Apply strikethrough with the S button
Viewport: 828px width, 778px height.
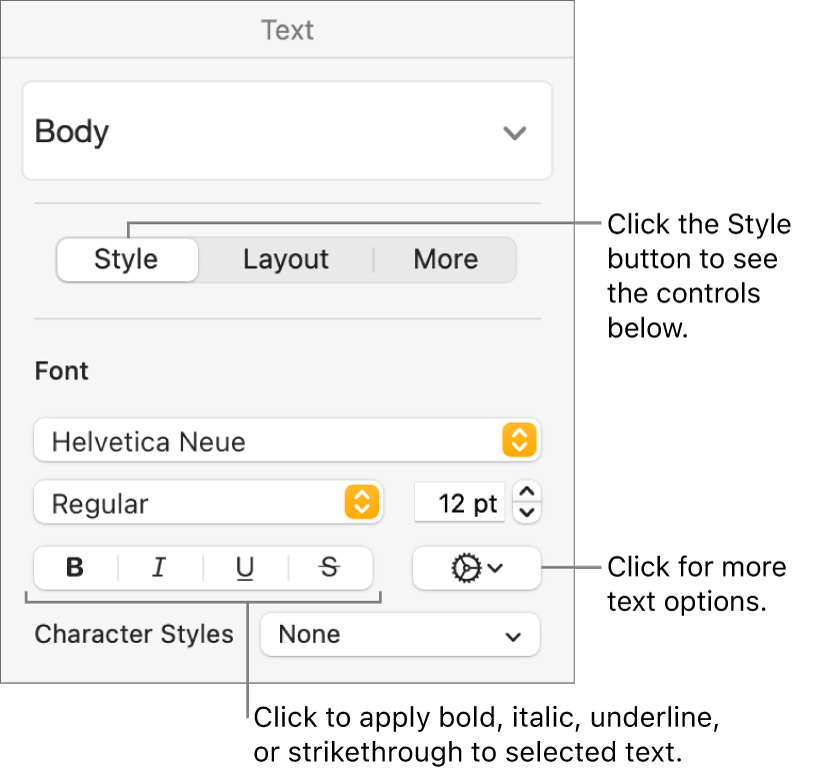[330, 568]
